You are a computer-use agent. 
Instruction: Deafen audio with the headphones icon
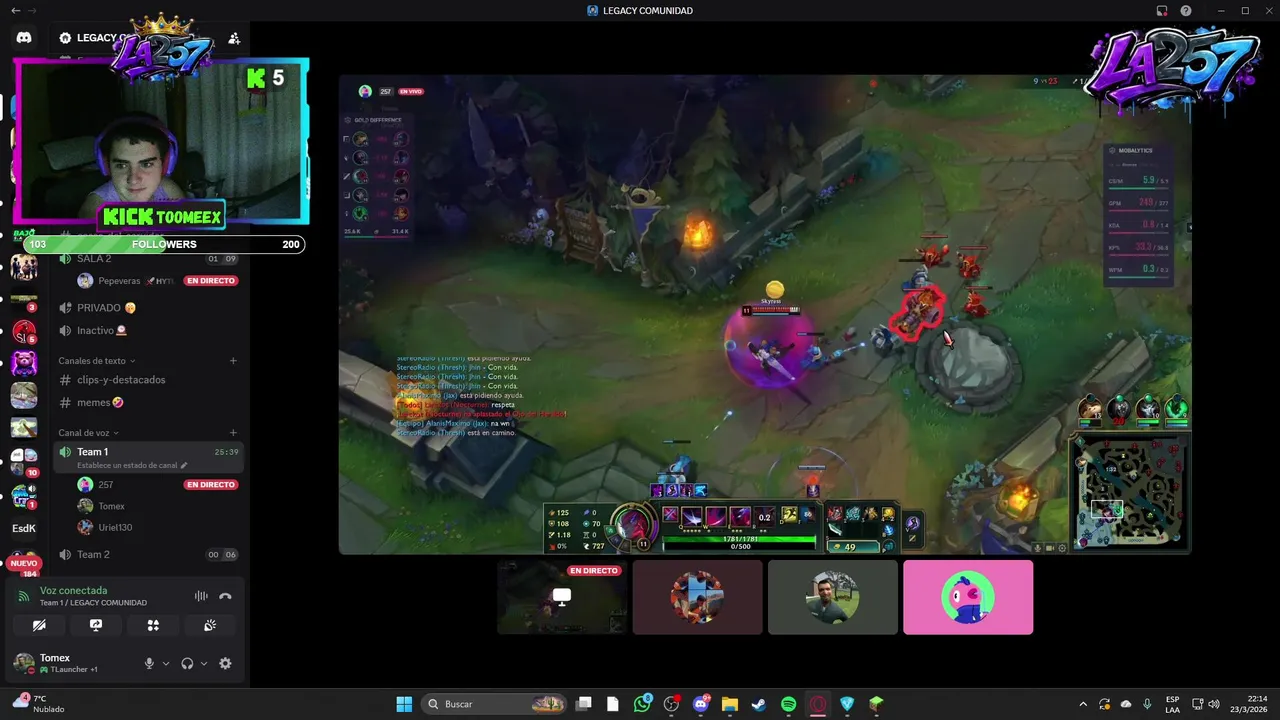187,663
